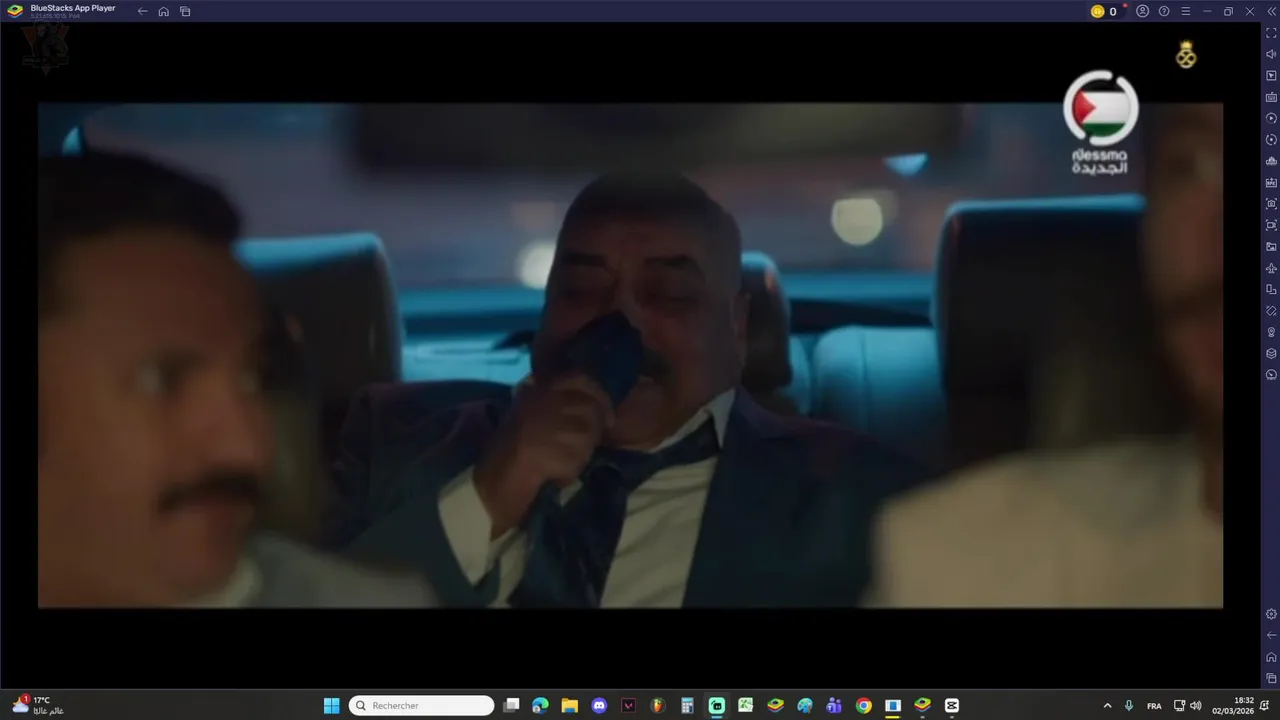Open the BlueStacks home screen icon

tap(164, 11)
